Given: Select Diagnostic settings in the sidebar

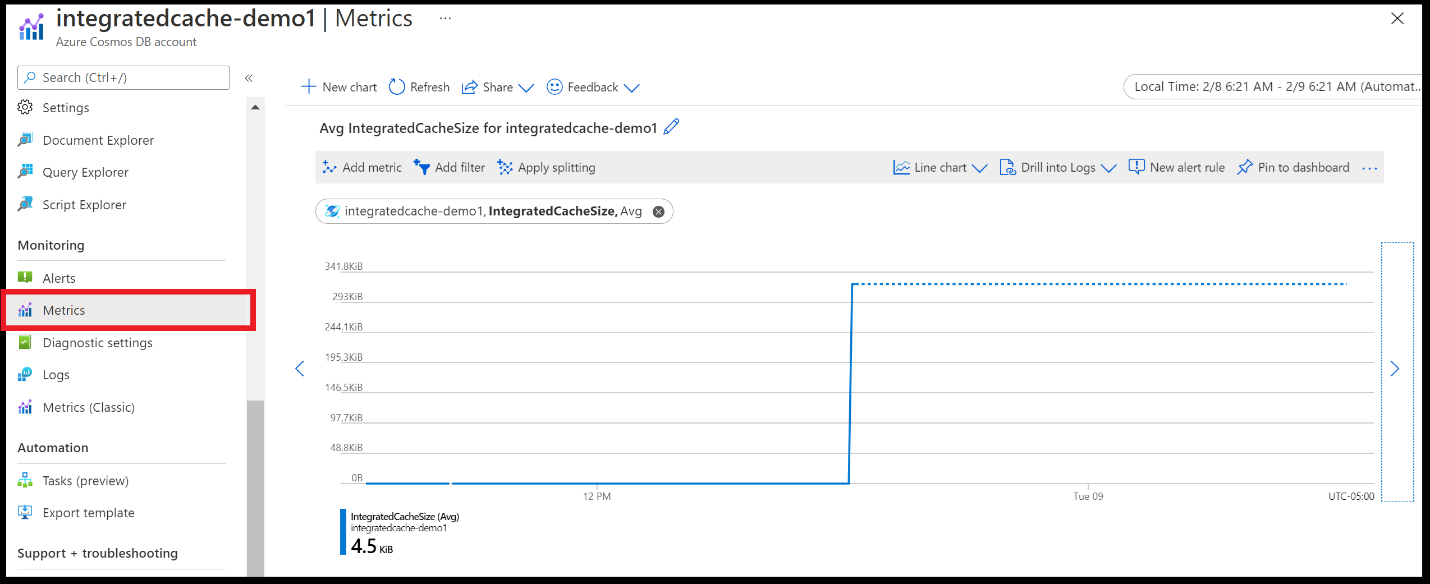Looking at the screenshot, I should [x=97, y=342].
